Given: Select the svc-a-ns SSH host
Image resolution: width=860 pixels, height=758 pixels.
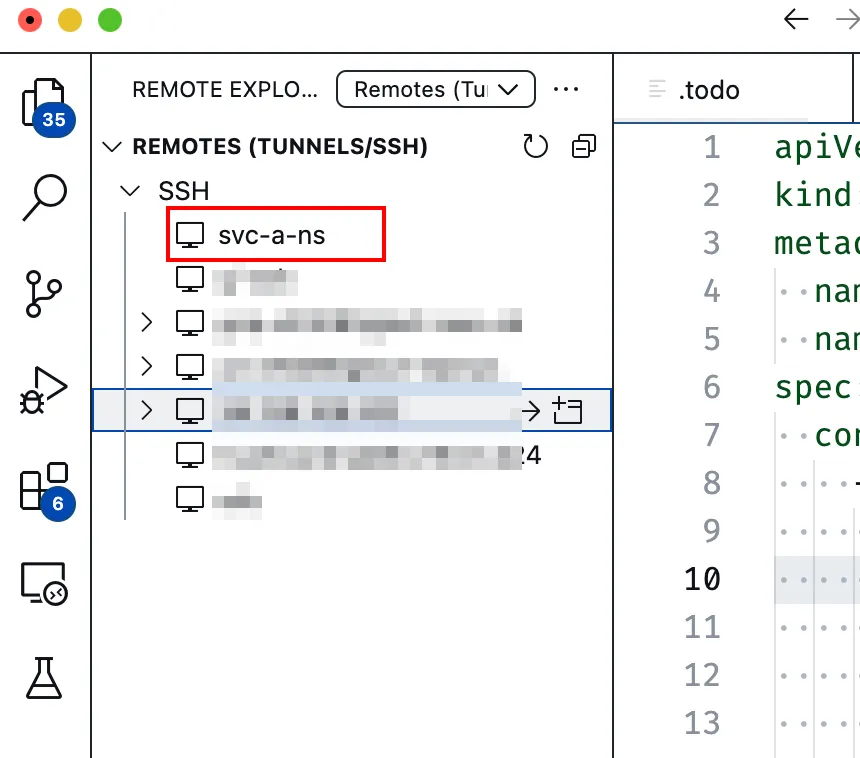Looking at the screenshot, I should tap(276, 235).
